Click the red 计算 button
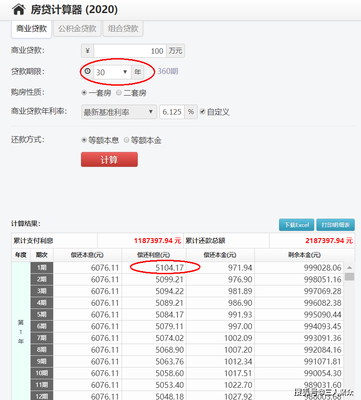This screenshot has width=361, height=400. (109, 160)
